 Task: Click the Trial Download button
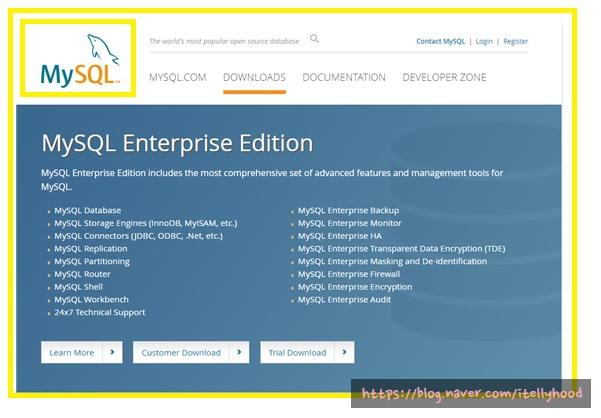(307, 352)
